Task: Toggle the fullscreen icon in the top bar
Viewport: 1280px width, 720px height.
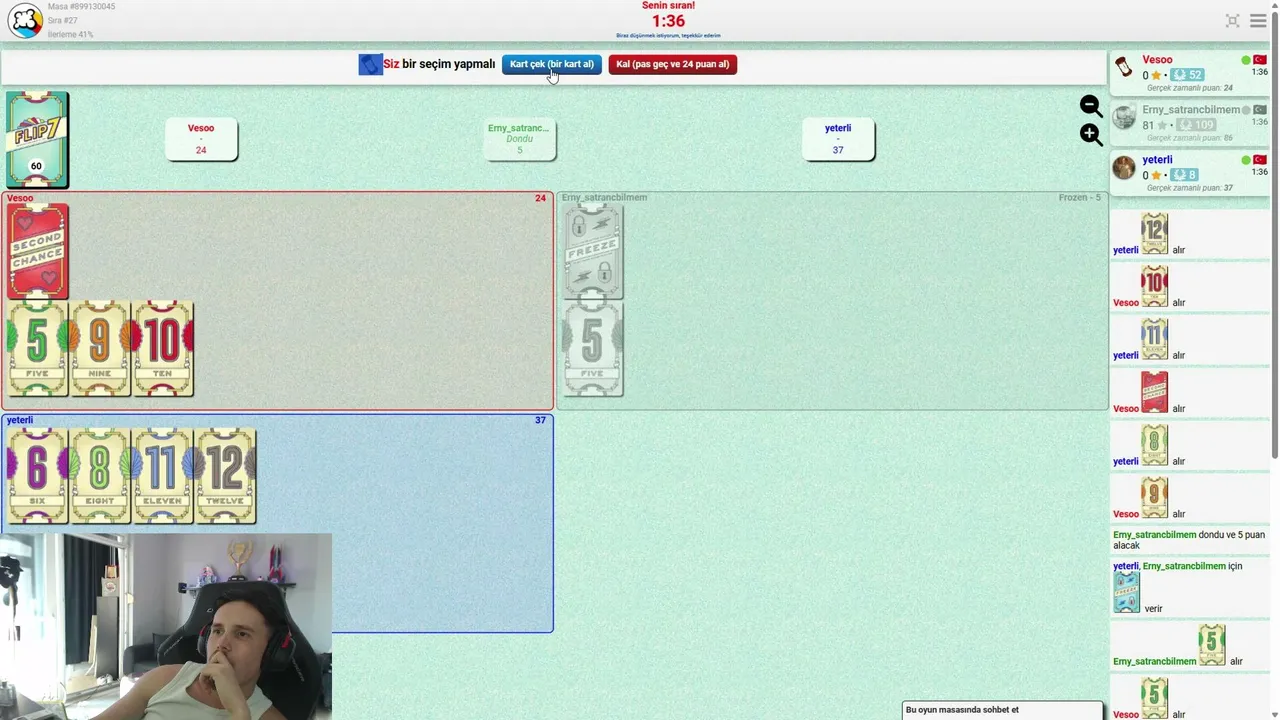Action: coord(1232,21)
